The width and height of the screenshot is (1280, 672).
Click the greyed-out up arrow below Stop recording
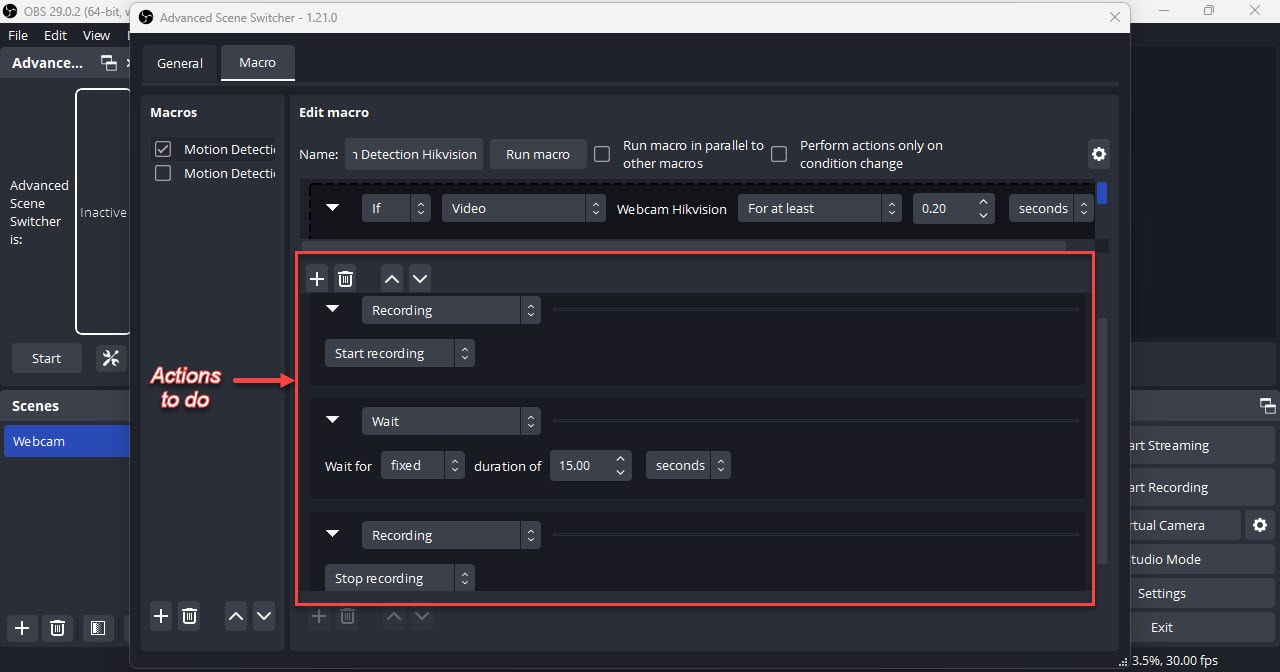[x=394, y=616]
